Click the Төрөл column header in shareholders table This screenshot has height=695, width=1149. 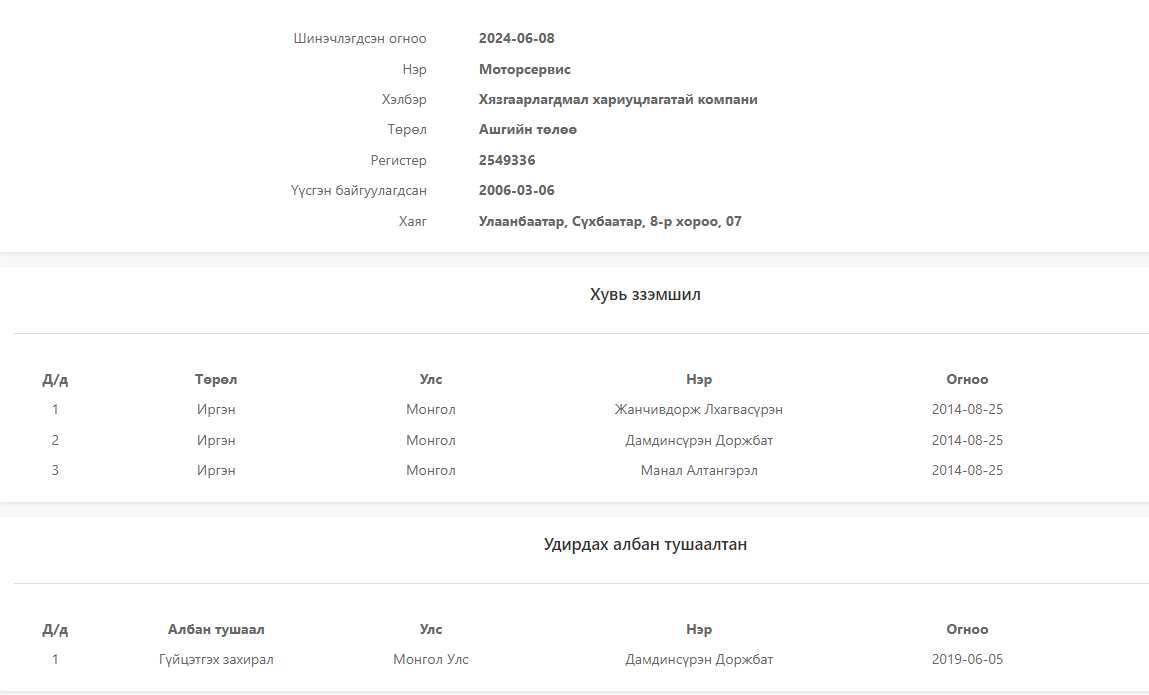pyautogui.click(x=216, y=379)
